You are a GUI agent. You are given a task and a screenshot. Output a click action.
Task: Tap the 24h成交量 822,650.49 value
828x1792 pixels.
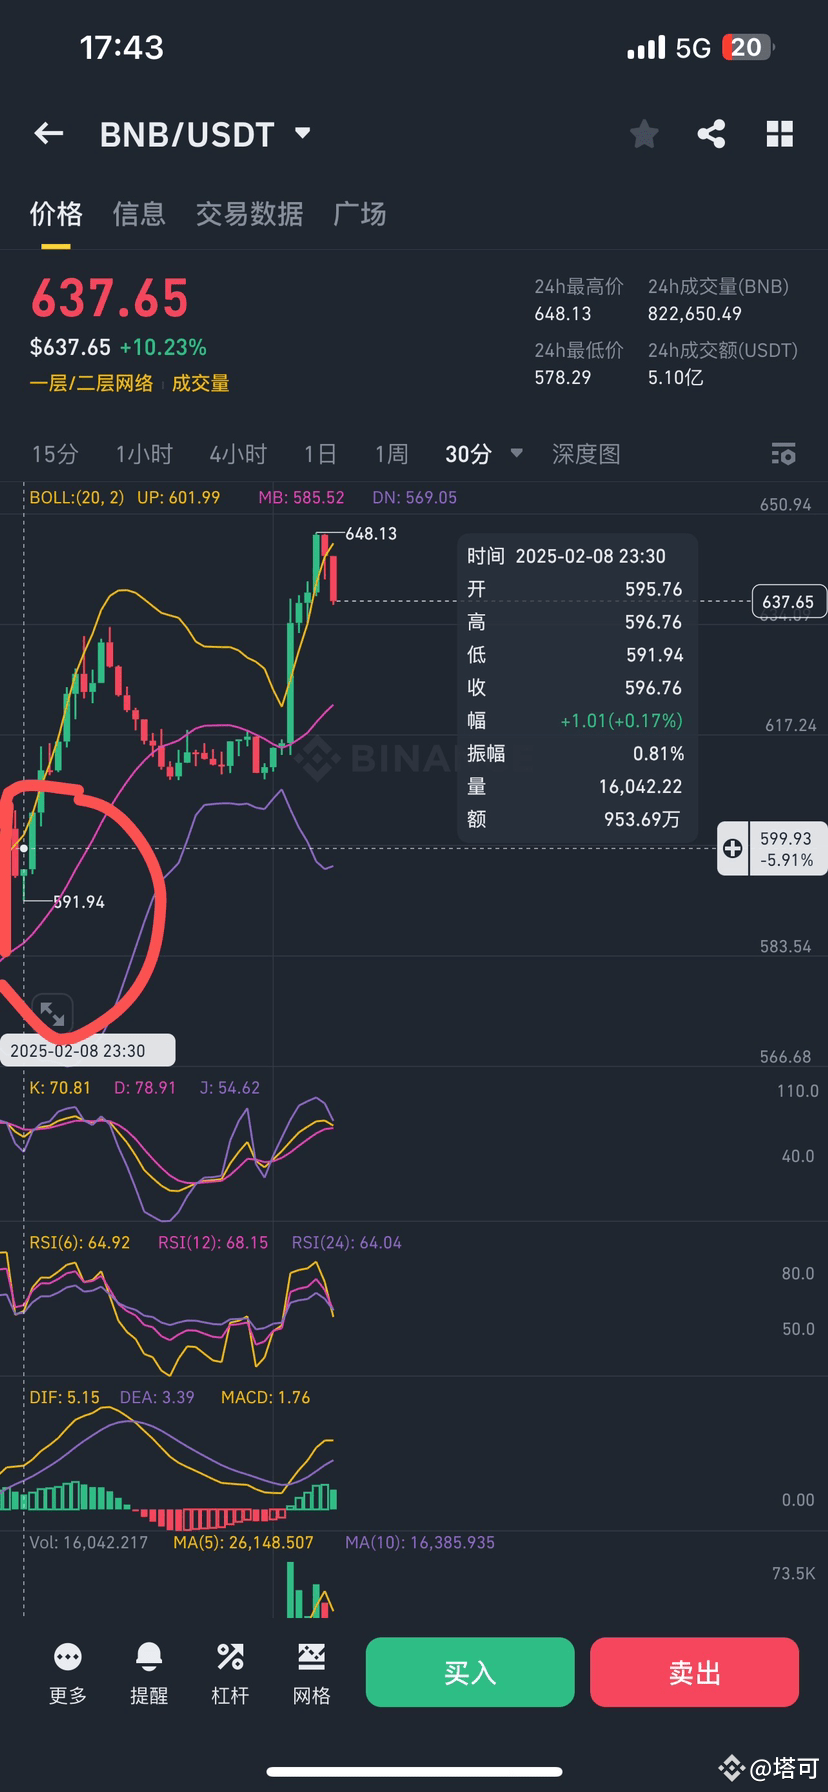coord(695,314)
